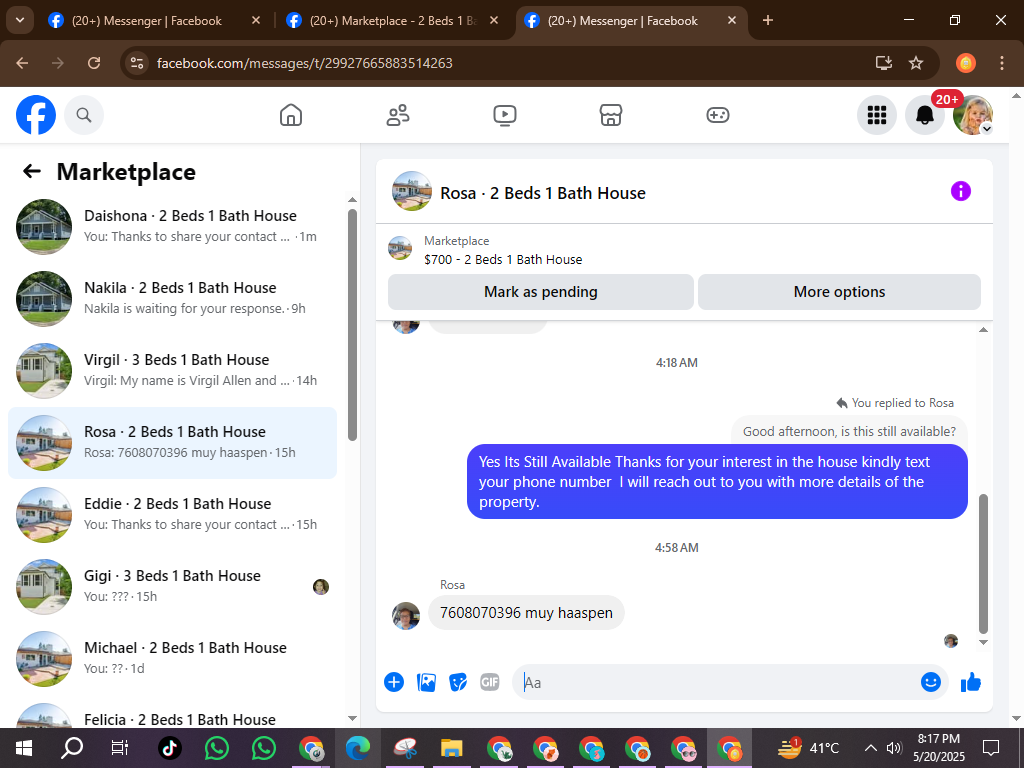Click More options button
Viewport: 1024px width, 768px height.
[839, 292]
